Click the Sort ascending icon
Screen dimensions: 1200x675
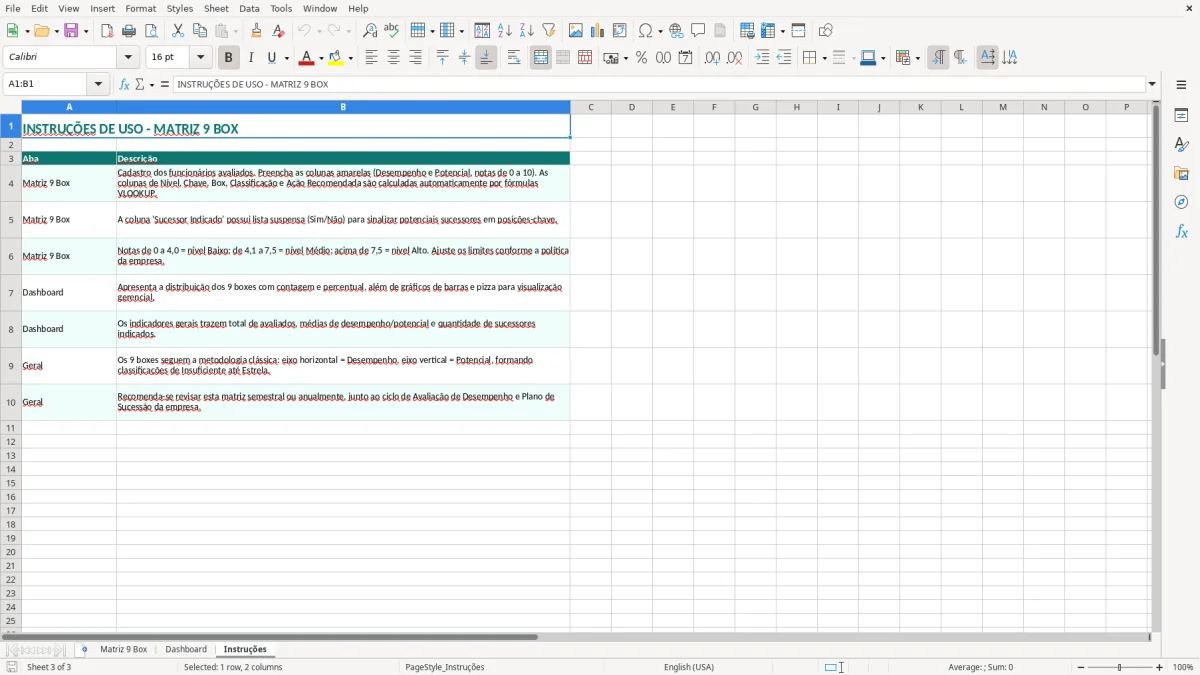505,31
